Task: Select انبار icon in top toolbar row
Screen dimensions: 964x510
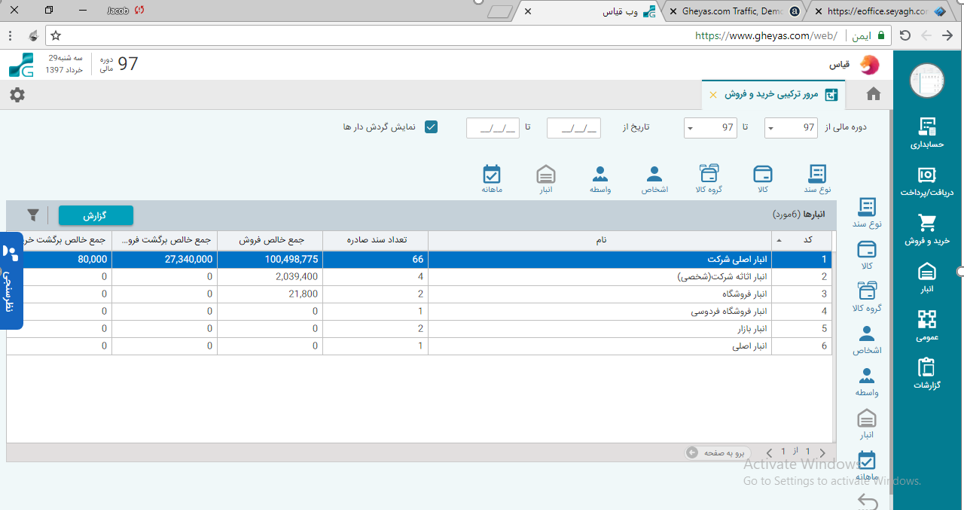Action: coord(546,179)
